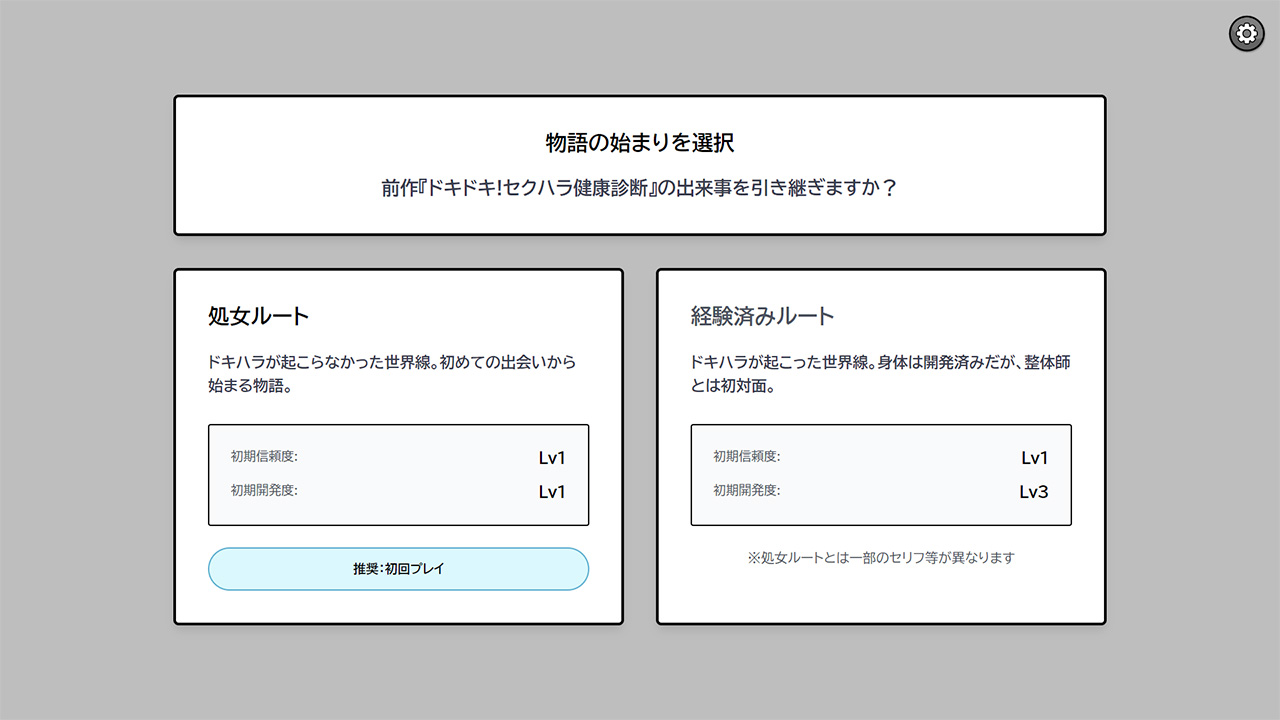Select the 経験済みルート card title
This screenshot has width=1280, height=720.
[762, 316]
